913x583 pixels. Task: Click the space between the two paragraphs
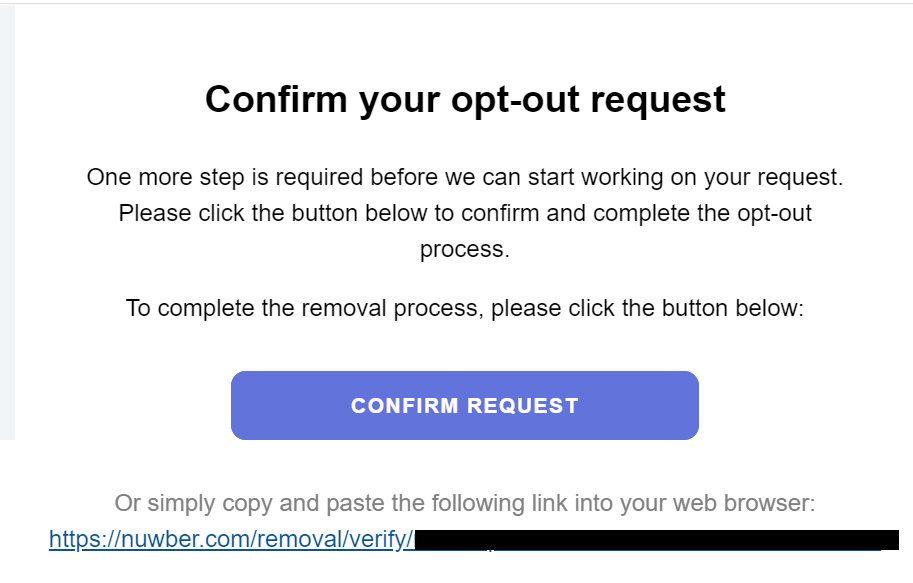[x=465, y=275]
